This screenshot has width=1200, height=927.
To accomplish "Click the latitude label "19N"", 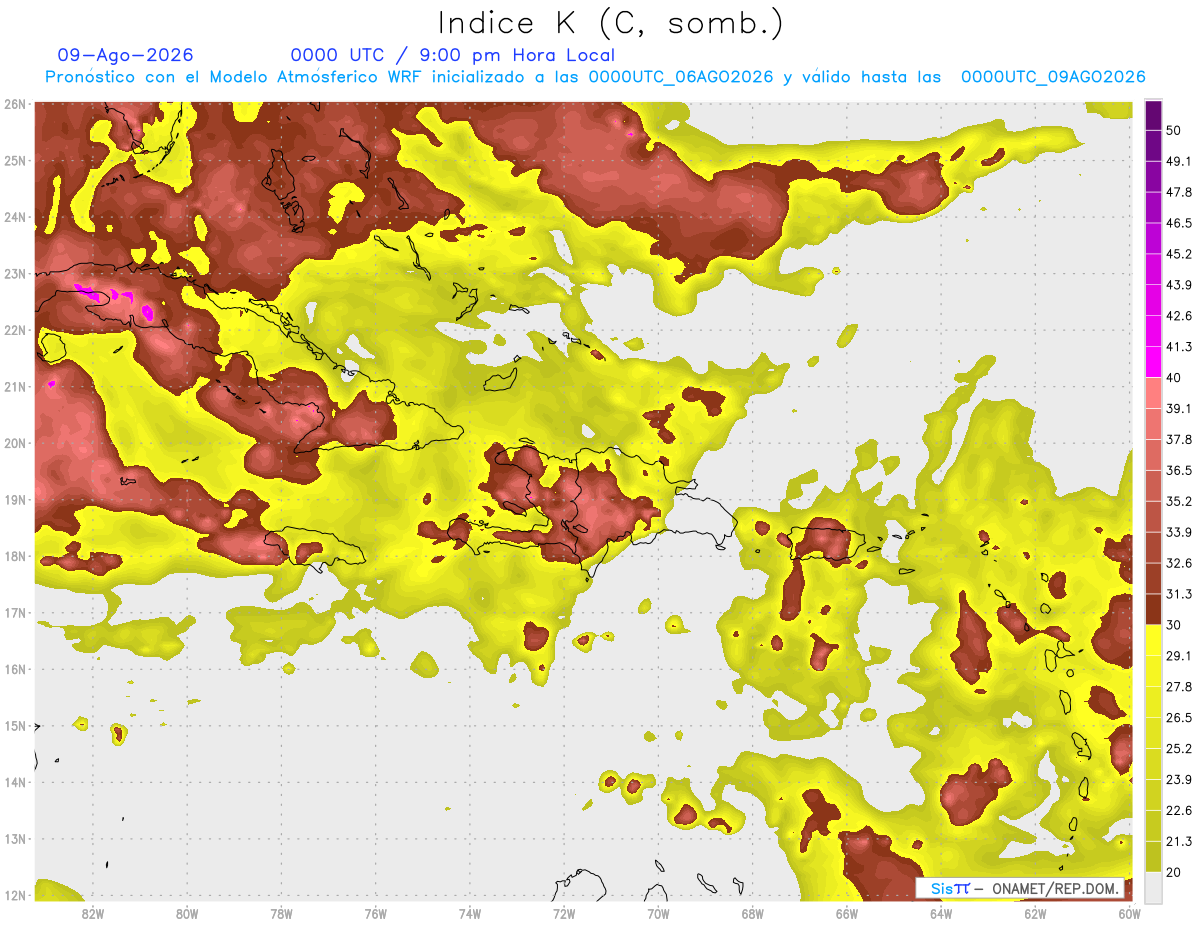I will point(15,499).
